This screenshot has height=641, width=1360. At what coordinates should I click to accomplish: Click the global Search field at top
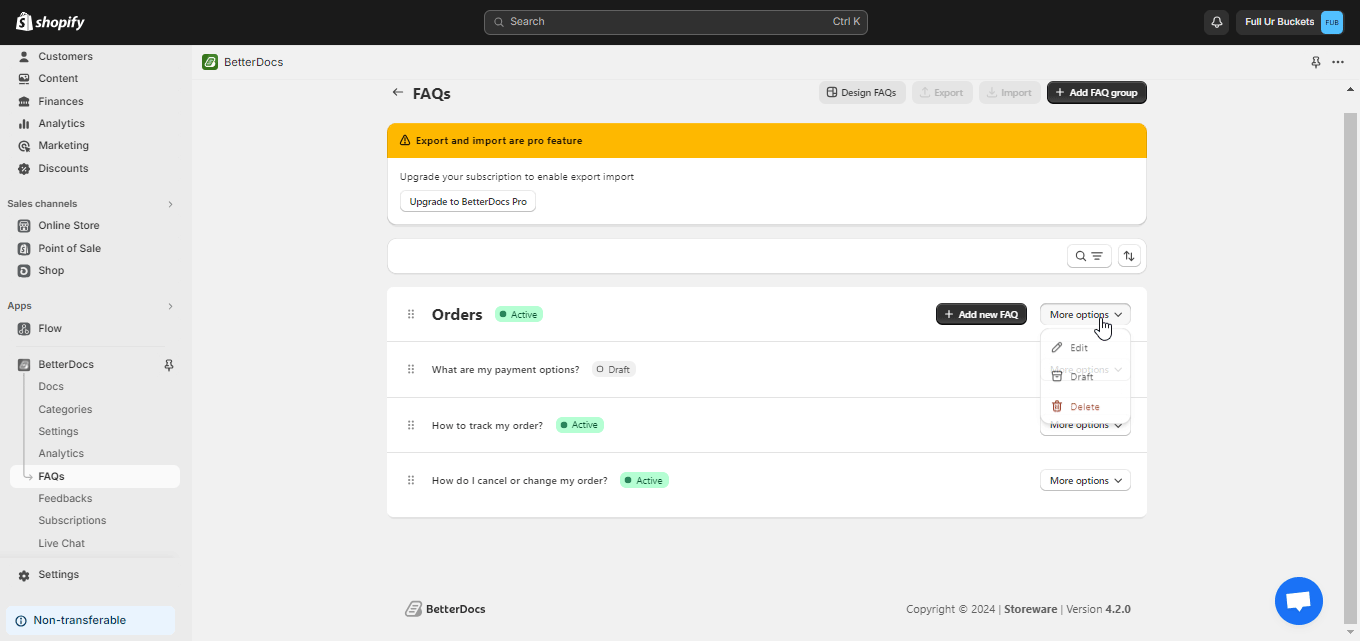(x=675, y=21)
